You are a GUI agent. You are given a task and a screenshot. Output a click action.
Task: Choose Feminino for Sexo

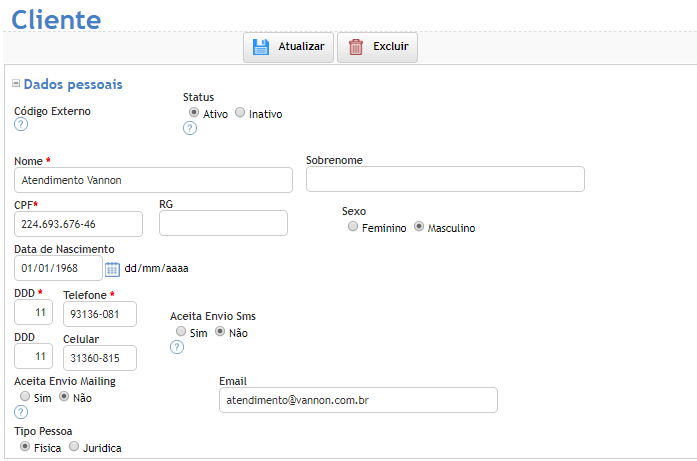[x=353, y=226]
